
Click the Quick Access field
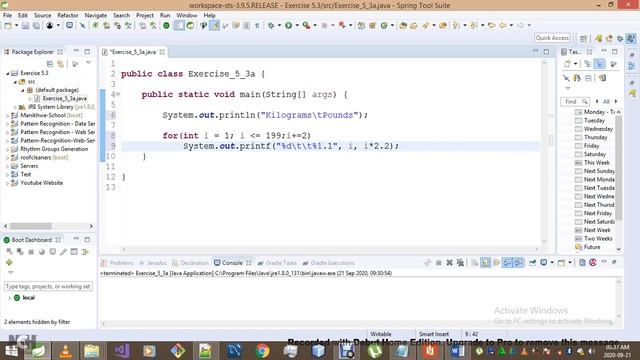coord(552,38)
